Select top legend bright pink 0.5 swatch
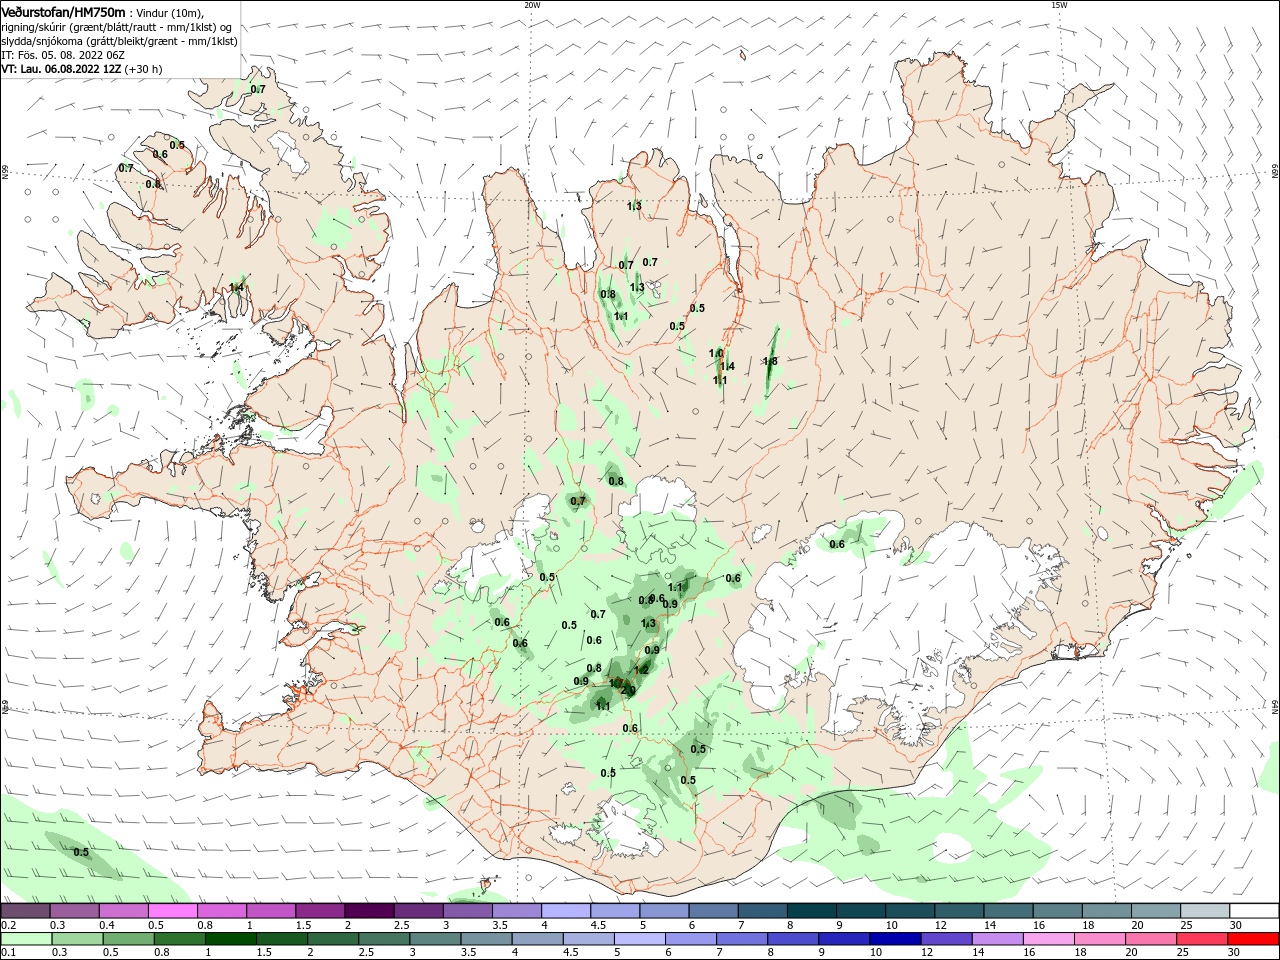The width and height of the screenshot is (1280, 960). 172,910
